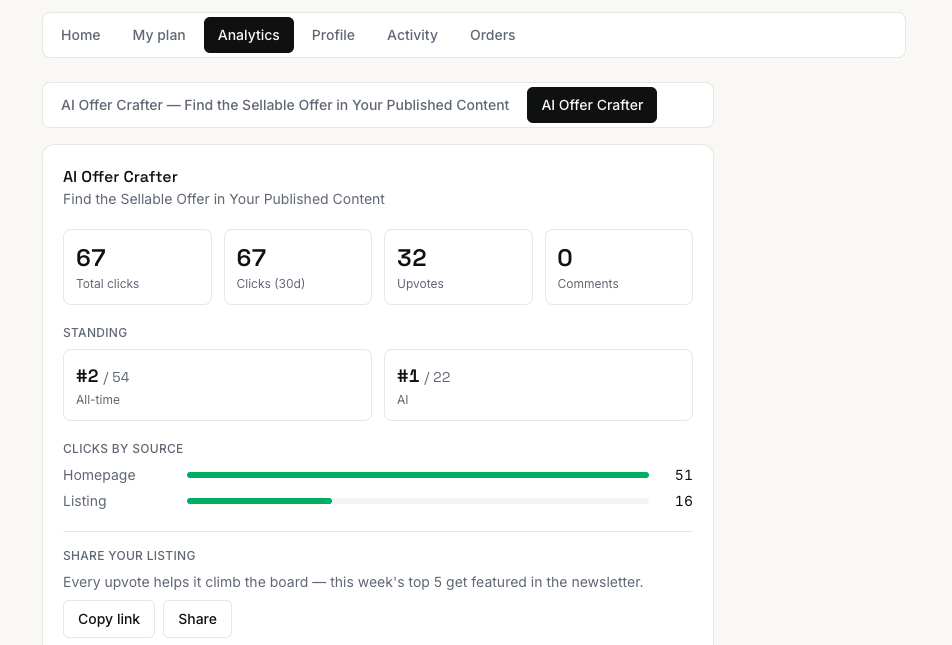The width and height of the screenshot is (952, 645).
Task: Select the Analytics tab
Action: tap(249, 35)
